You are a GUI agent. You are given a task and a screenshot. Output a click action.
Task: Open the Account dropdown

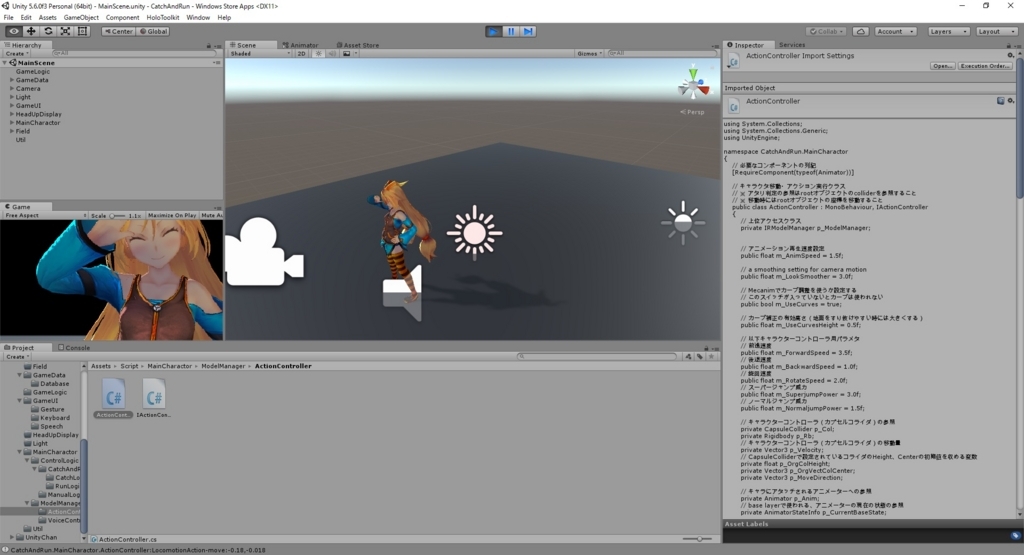(x=895, y=31)
